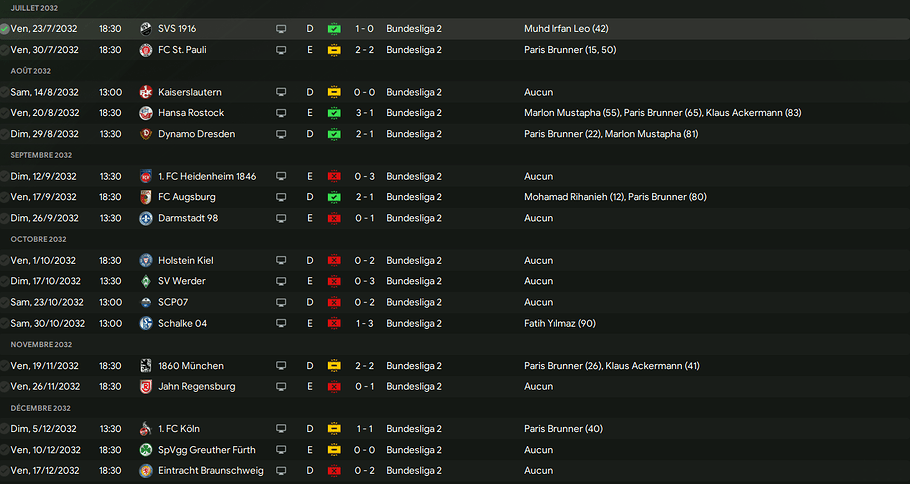Open the Jahn Regensburg team link
The height and width of the screenshot is (484, 910).
196,387
